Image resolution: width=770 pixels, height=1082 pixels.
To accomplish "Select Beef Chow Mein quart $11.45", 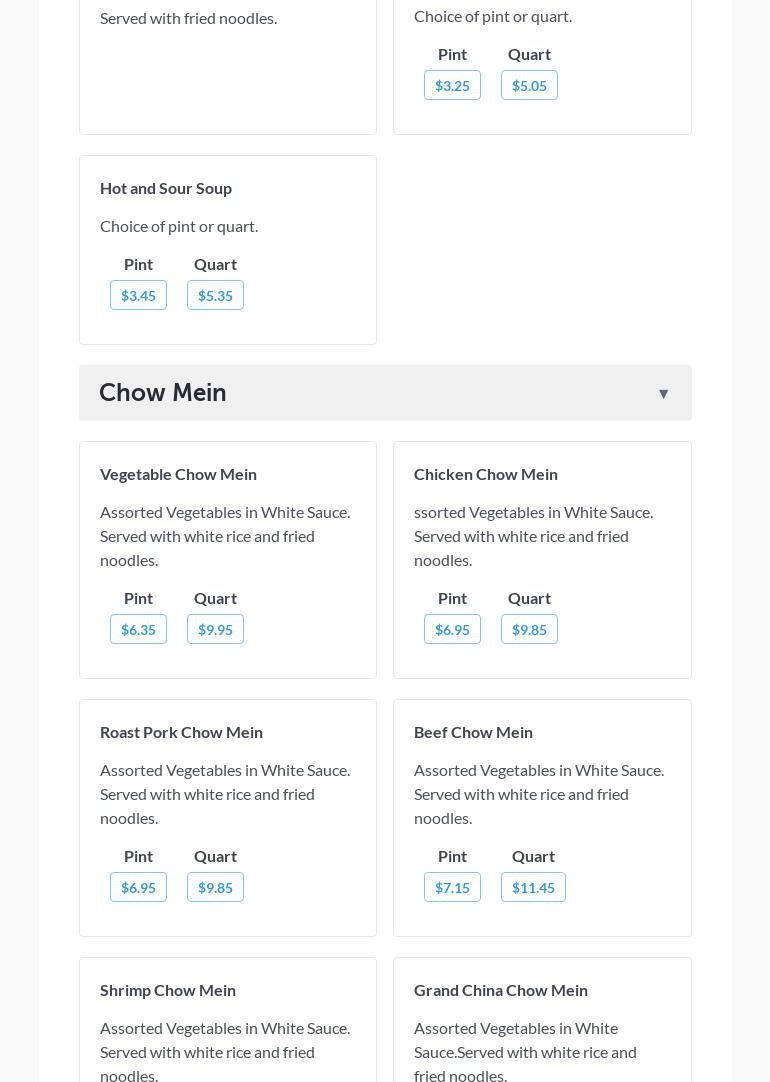I will point(533,887).
